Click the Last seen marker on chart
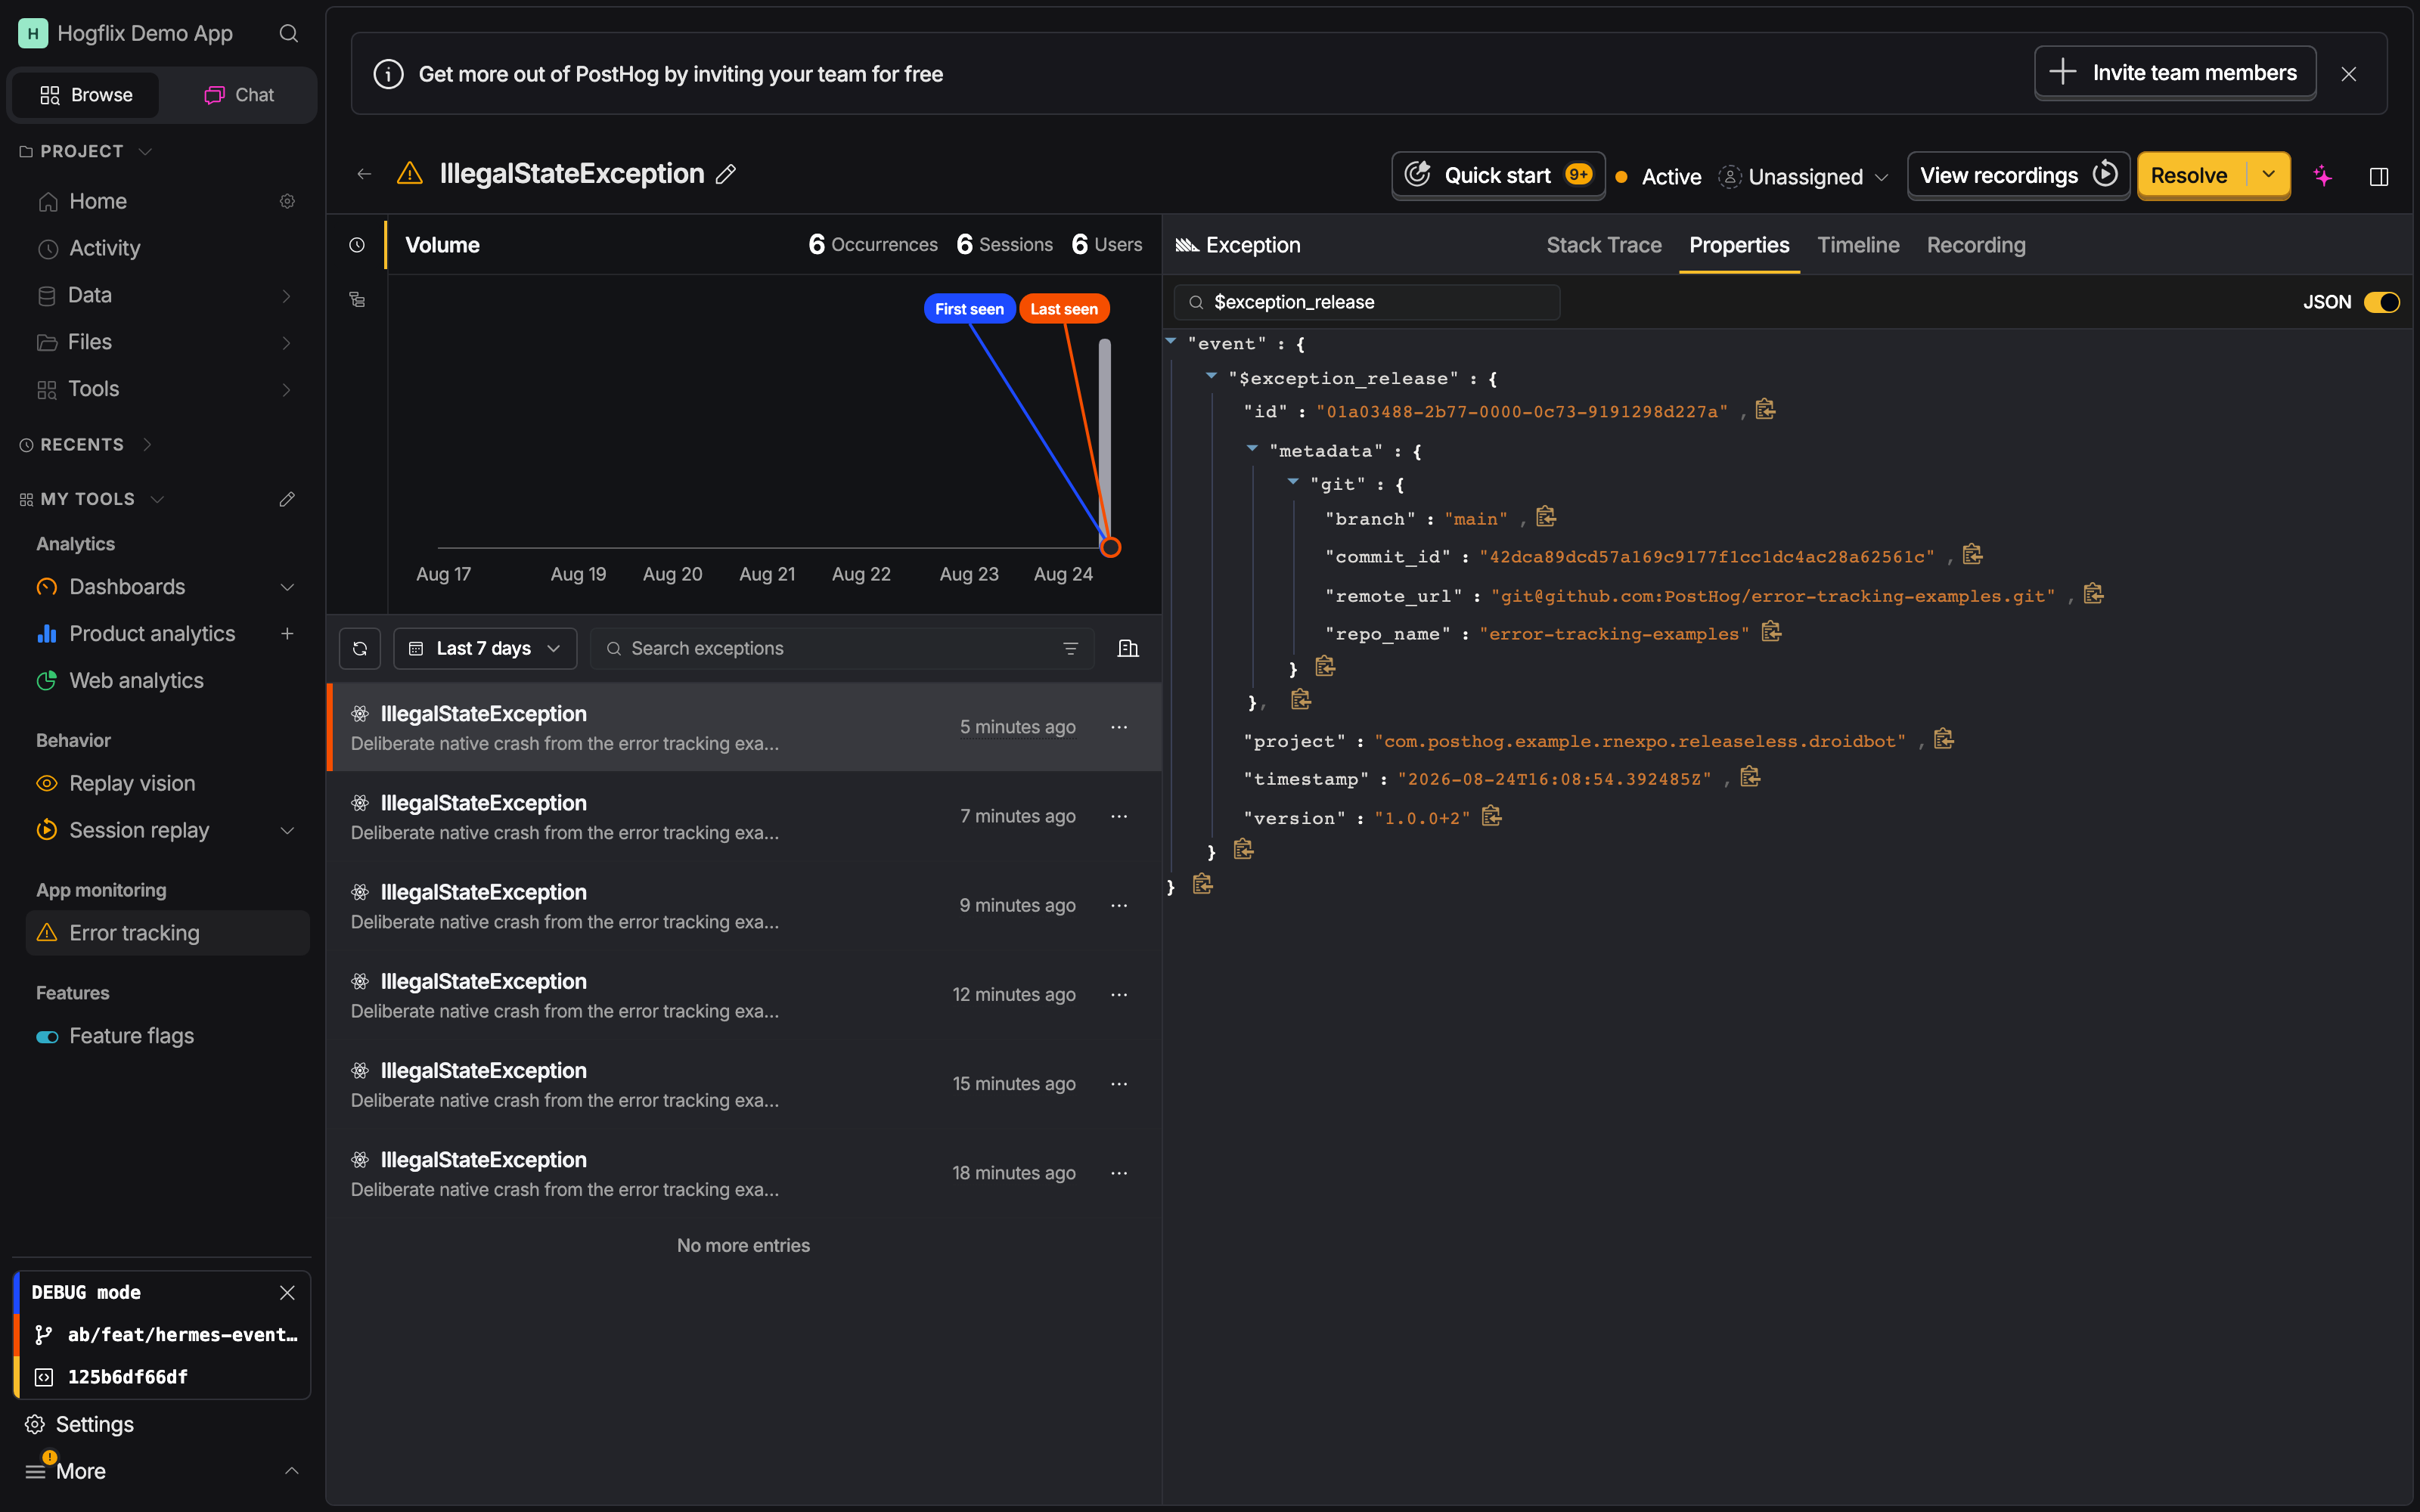 click(x=1064, y=309)
